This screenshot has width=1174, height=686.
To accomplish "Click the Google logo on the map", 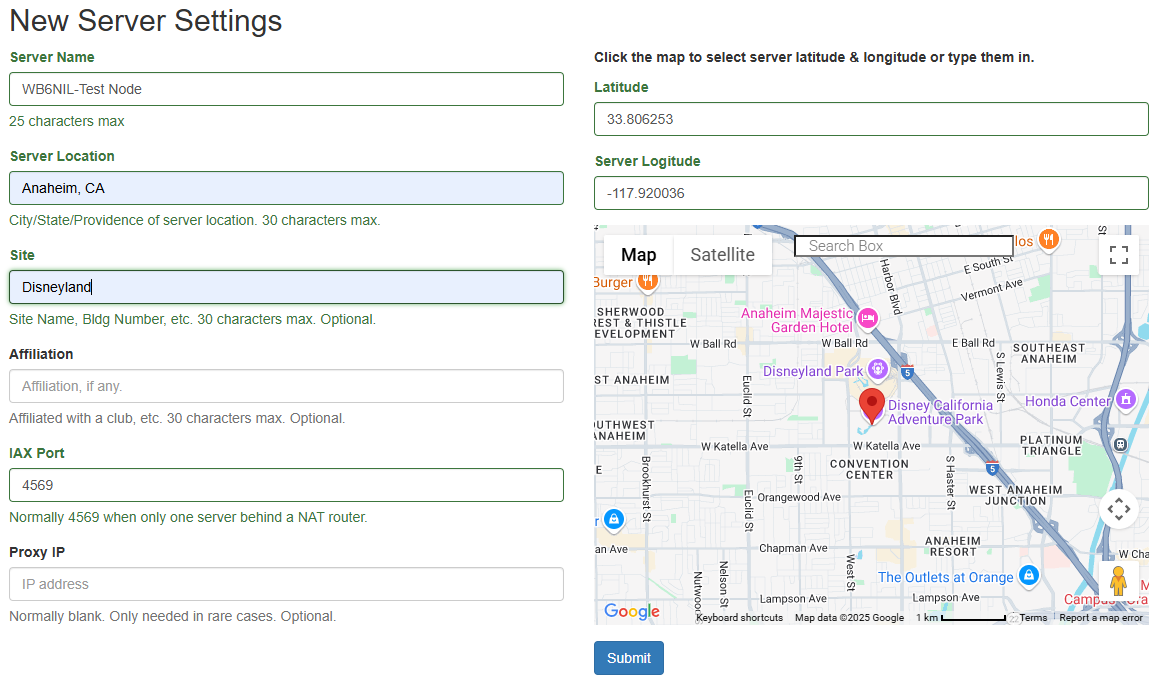I will click(632, 611).
